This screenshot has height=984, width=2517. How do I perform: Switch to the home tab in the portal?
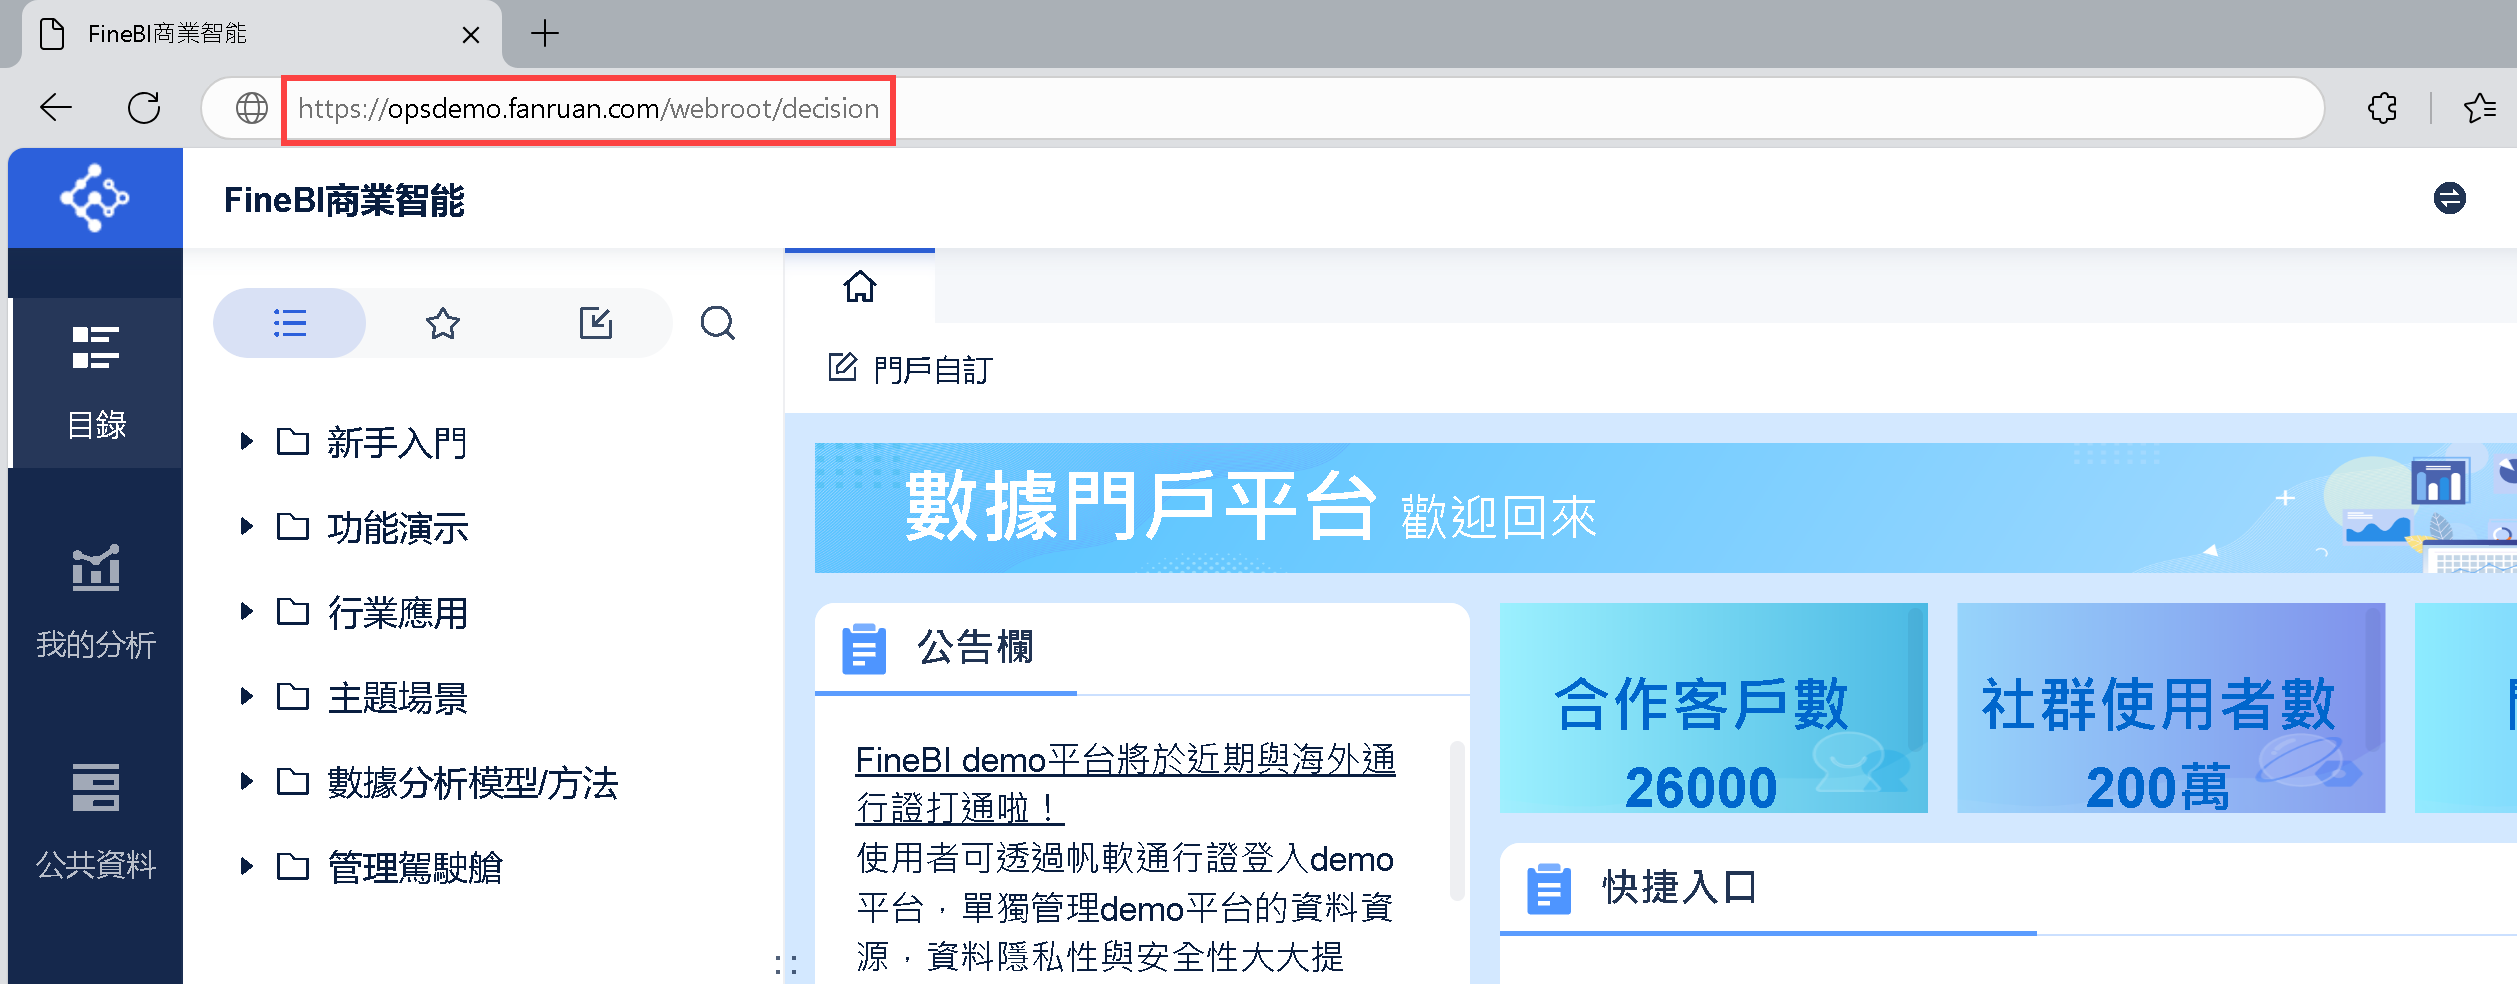(x=859, y=289)
